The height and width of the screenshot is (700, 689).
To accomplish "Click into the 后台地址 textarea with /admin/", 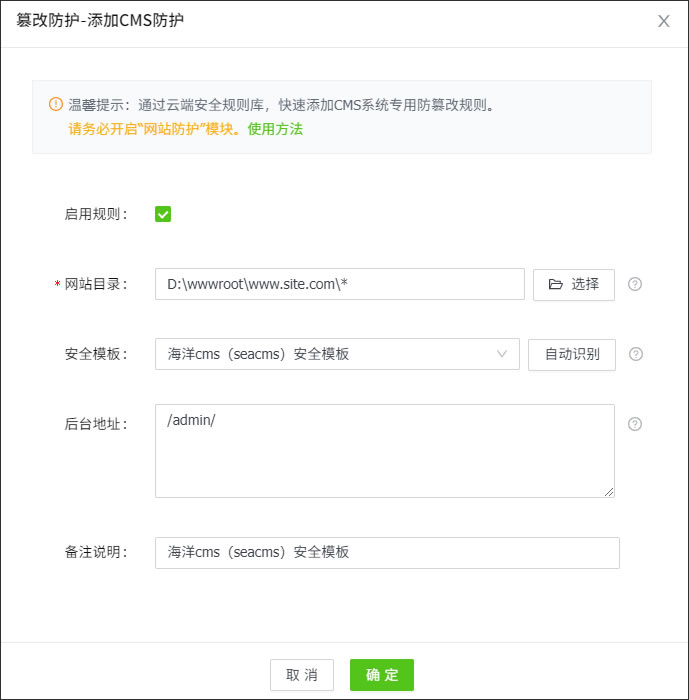I will (385, 450).
